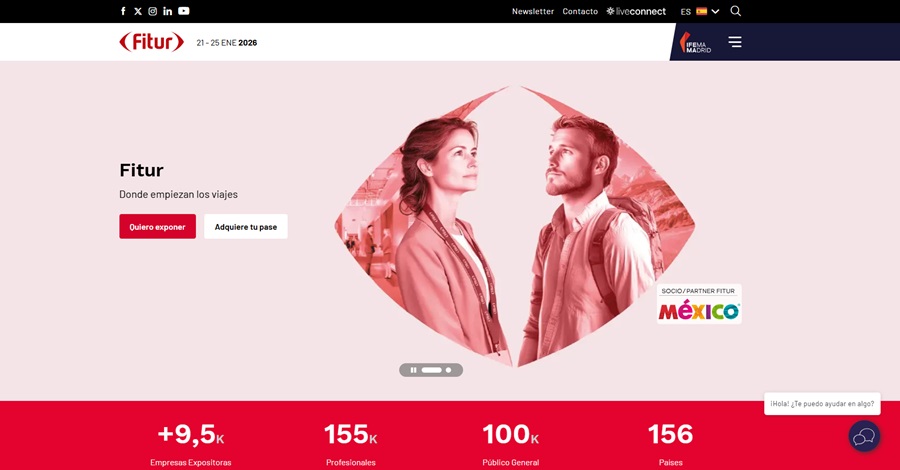Open the liveconnect link
Screen dimensions: 900x470
tap(636, 11)
